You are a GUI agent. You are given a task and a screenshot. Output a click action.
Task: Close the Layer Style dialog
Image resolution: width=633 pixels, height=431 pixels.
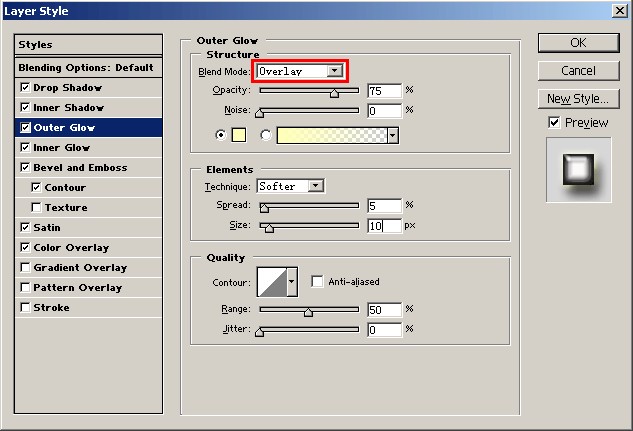[x=619, y=11]
